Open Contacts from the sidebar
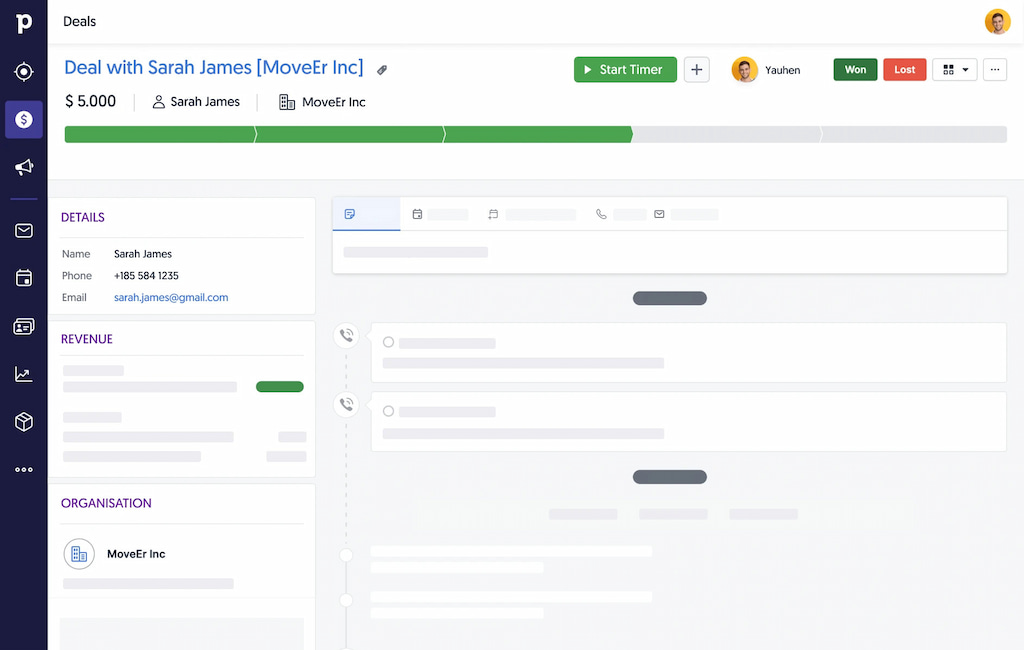The image size is (1024, 650). (23, 326)
